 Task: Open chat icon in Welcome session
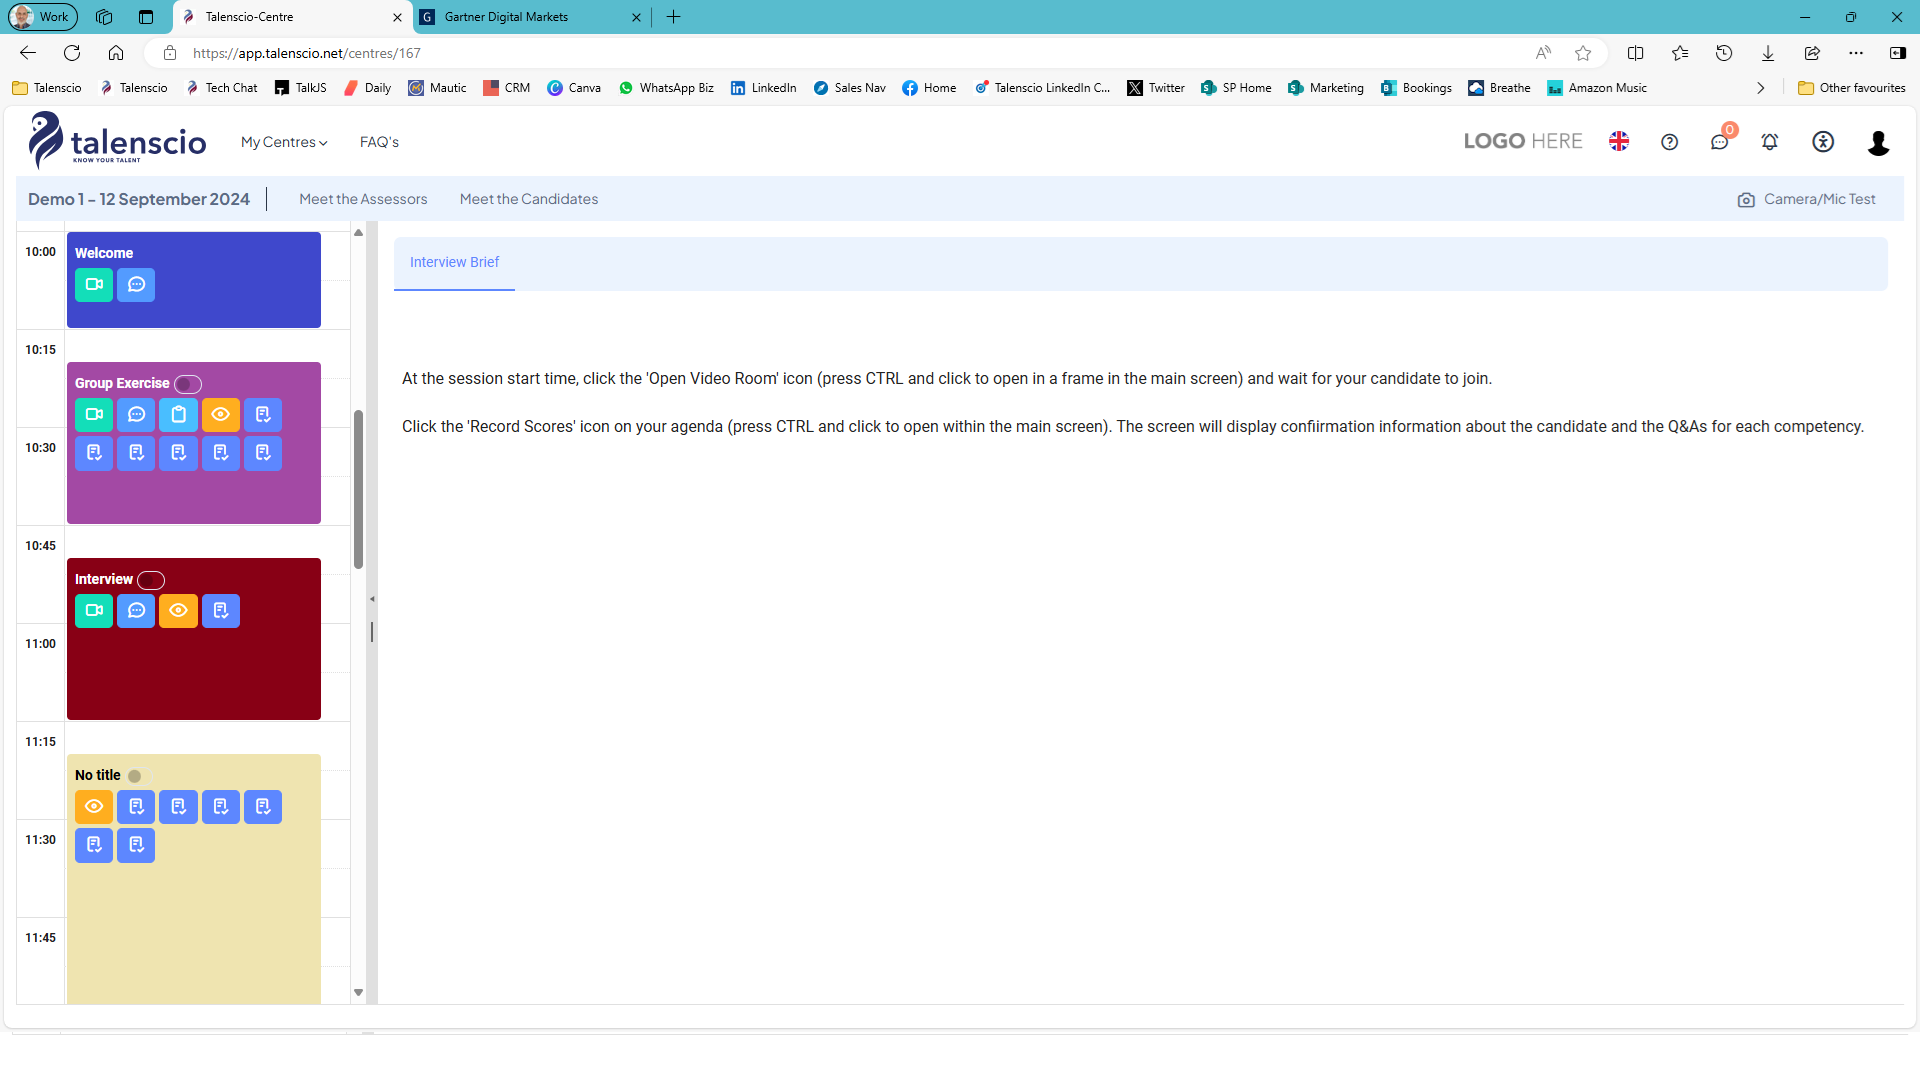(136, 285)
